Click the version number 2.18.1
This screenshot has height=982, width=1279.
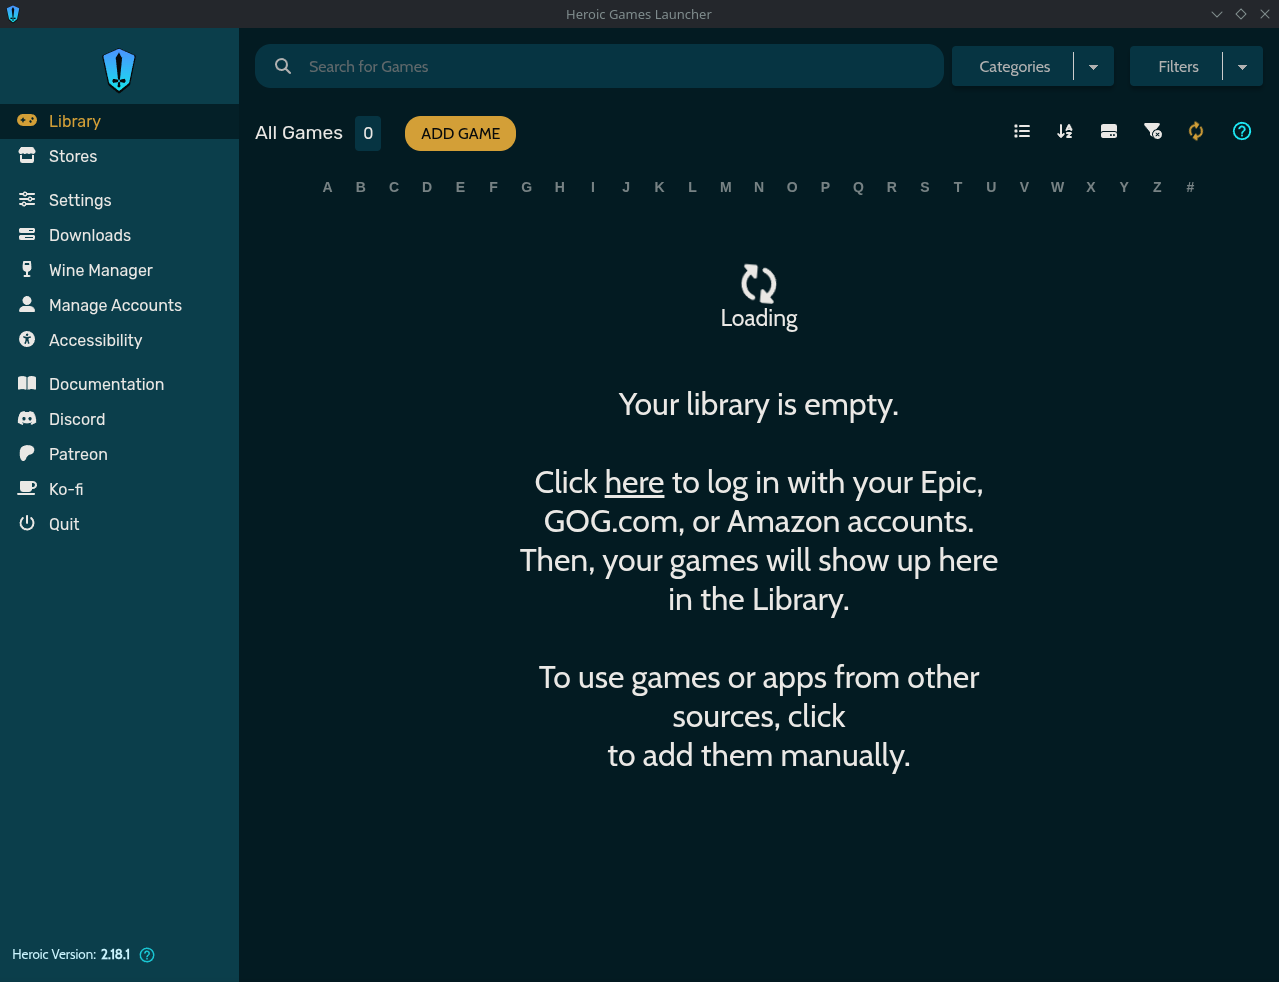pos(115,954)
